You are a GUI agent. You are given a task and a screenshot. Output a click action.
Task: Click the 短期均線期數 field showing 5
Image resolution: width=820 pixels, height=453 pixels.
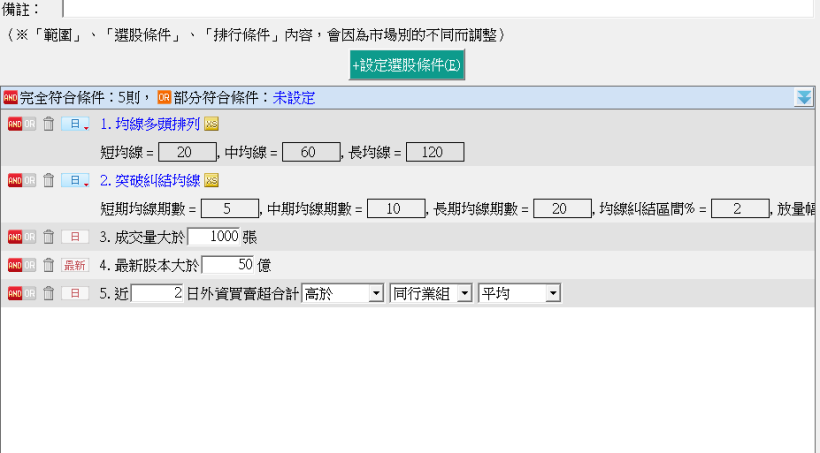tap(230, 209)
